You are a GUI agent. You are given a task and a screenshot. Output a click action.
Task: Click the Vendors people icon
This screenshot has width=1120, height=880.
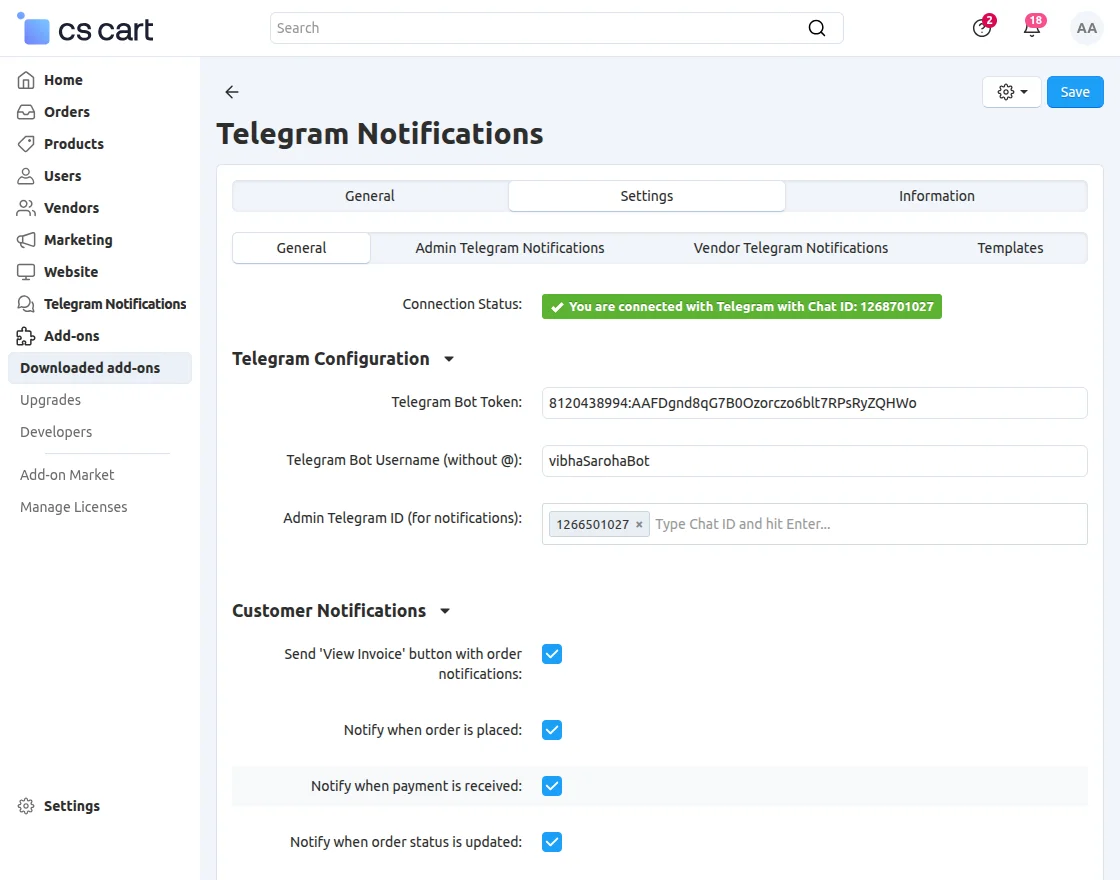coord(26,208)
